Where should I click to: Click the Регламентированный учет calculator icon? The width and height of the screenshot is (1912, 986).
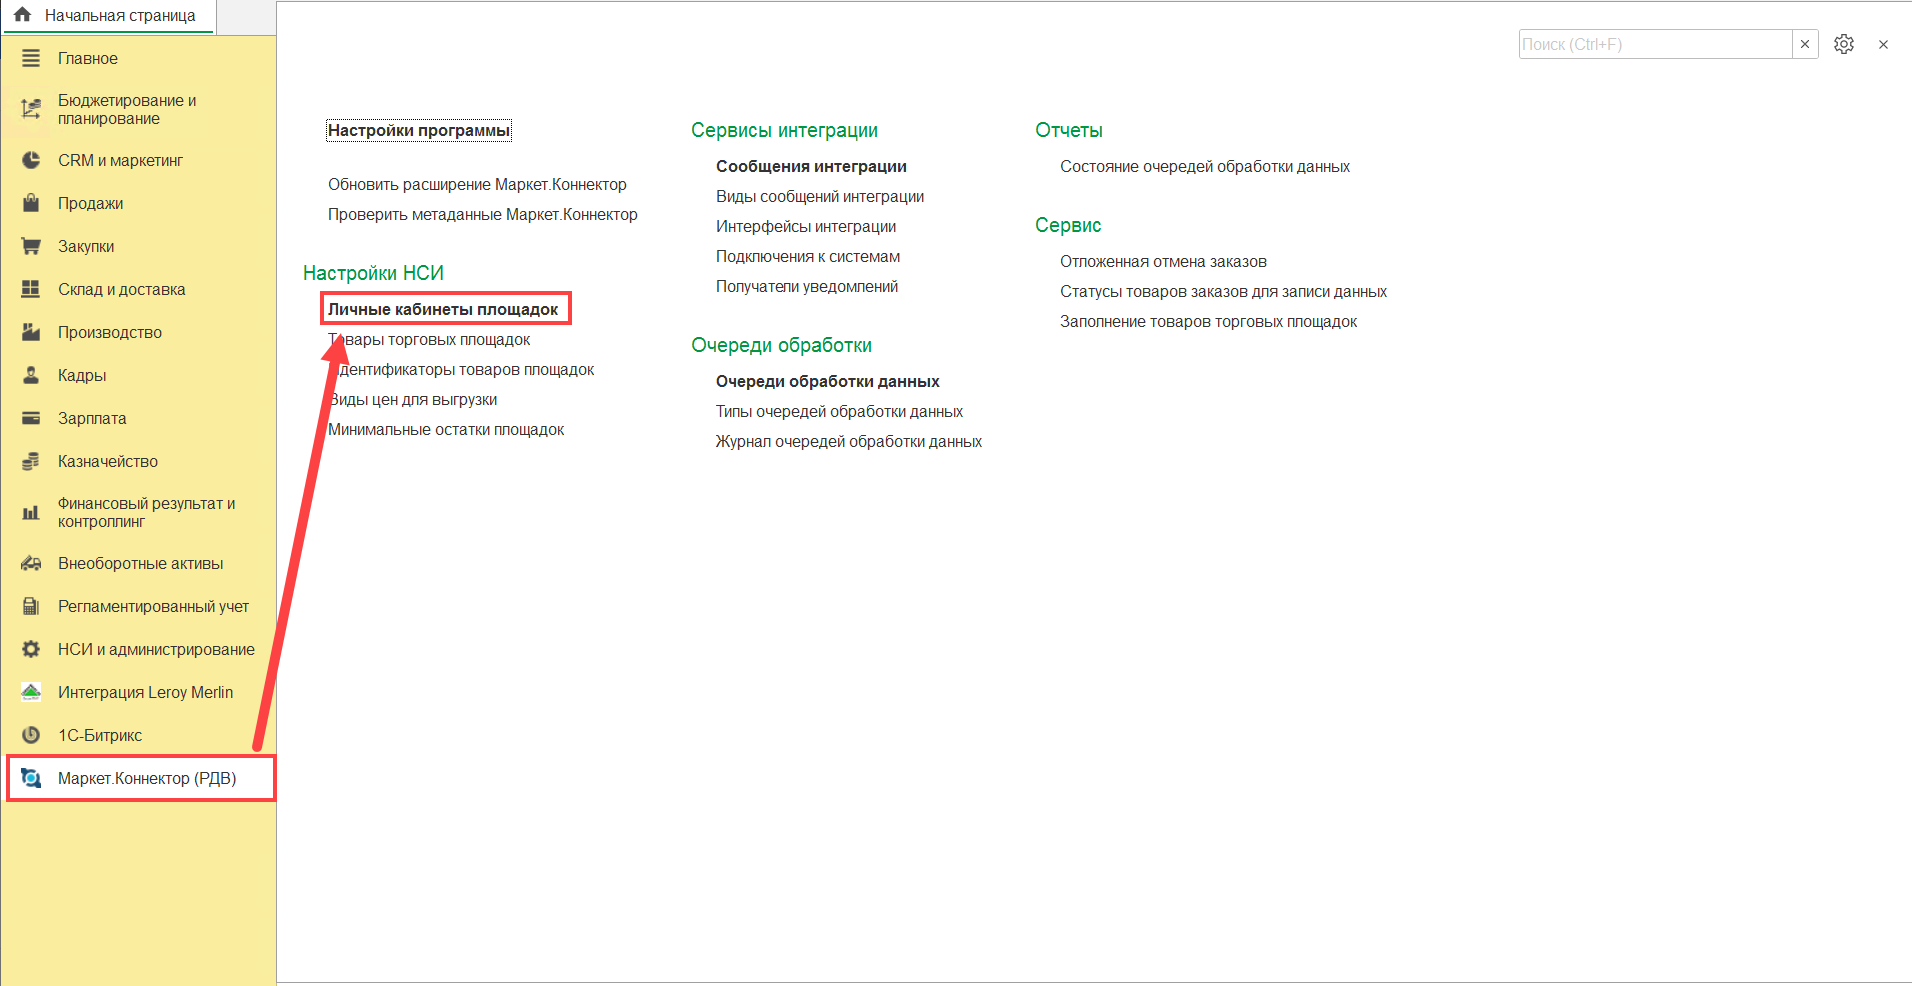point(31,606)
